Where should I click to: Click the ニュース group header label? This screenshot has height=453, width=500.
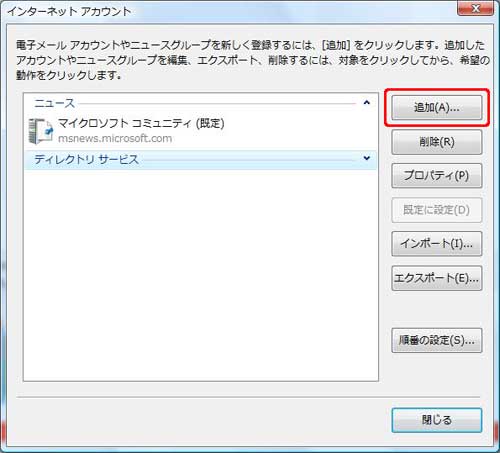point(55,103)
